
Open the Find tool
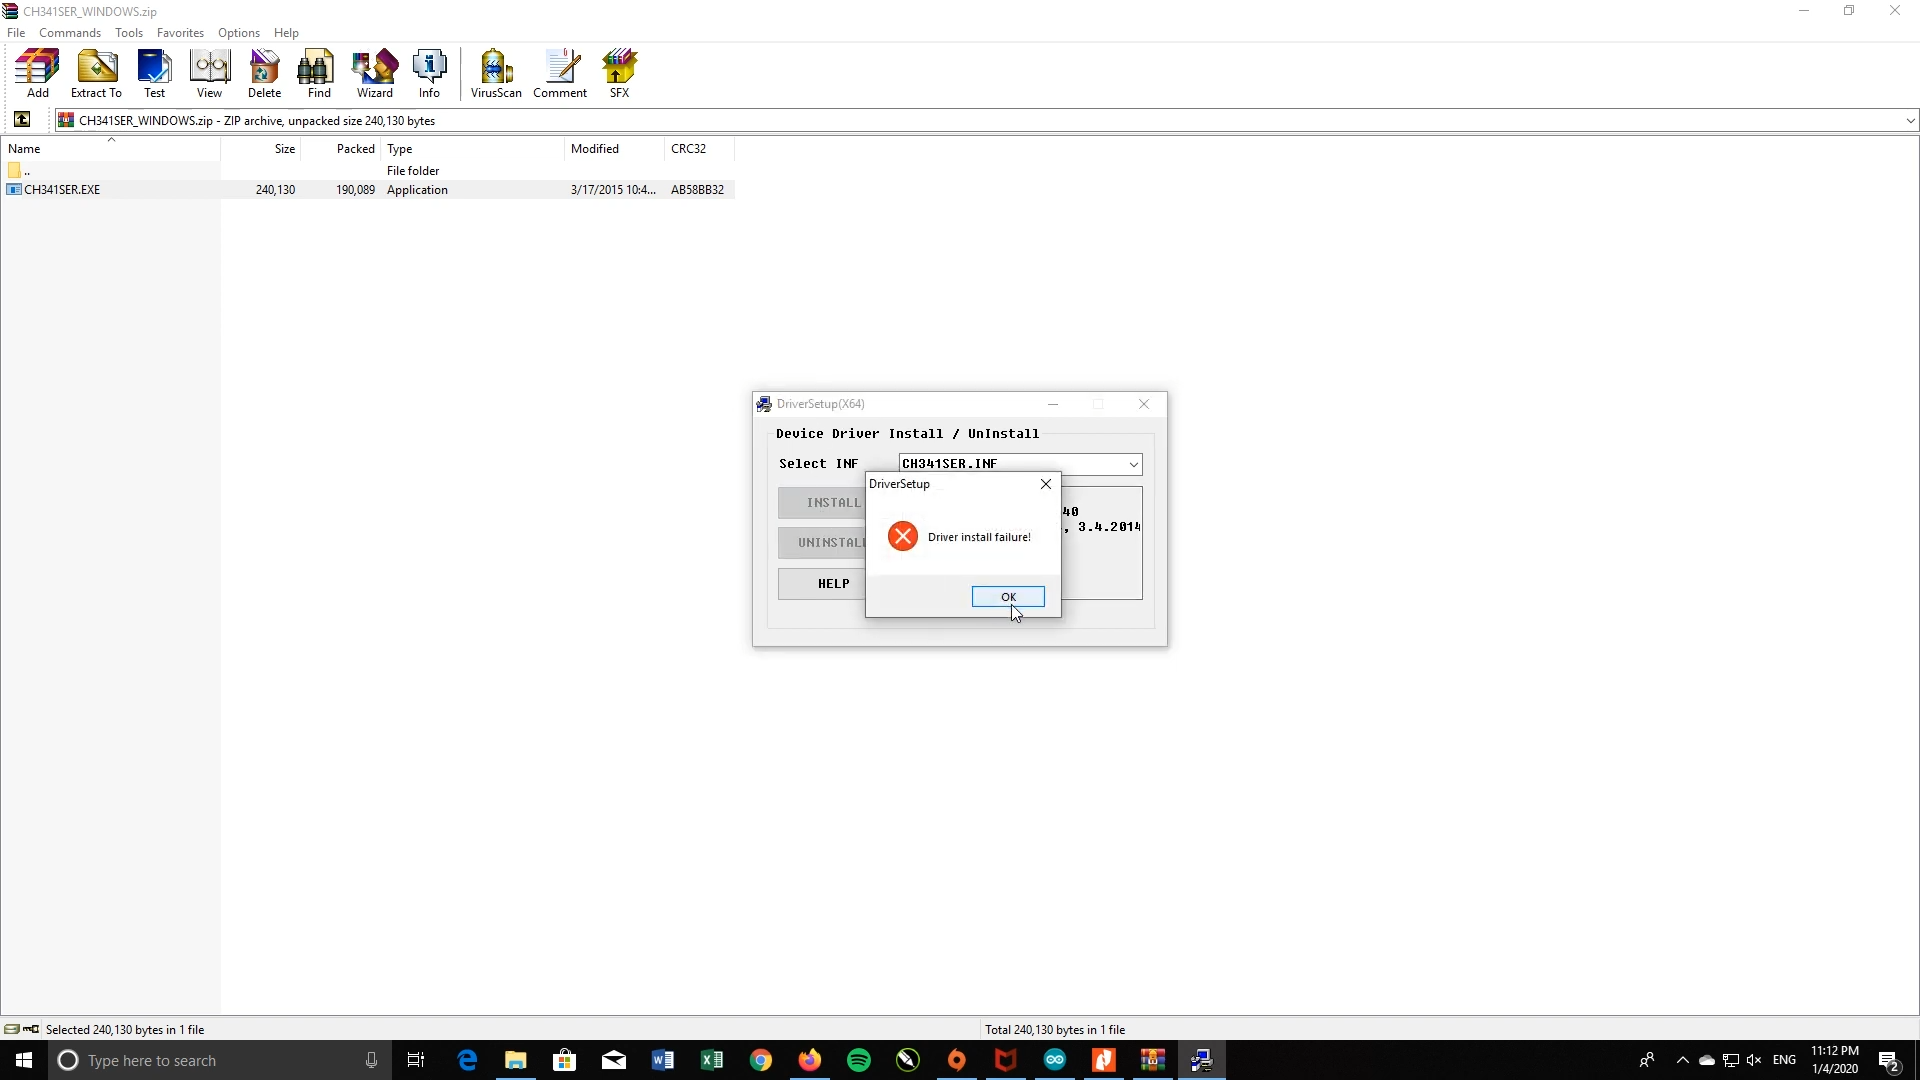pos(319,73)
